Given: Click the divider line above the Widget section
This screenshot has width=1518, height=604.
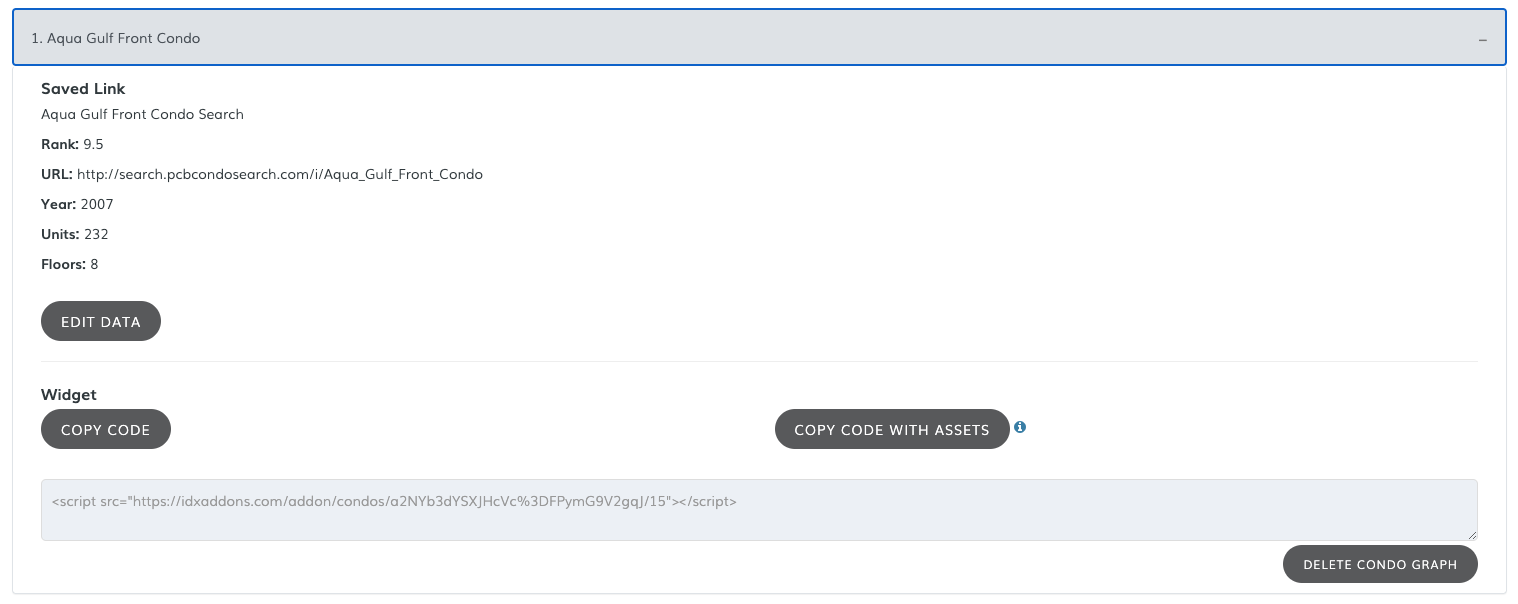Looking at the screenshot, I should pos(758,361).
